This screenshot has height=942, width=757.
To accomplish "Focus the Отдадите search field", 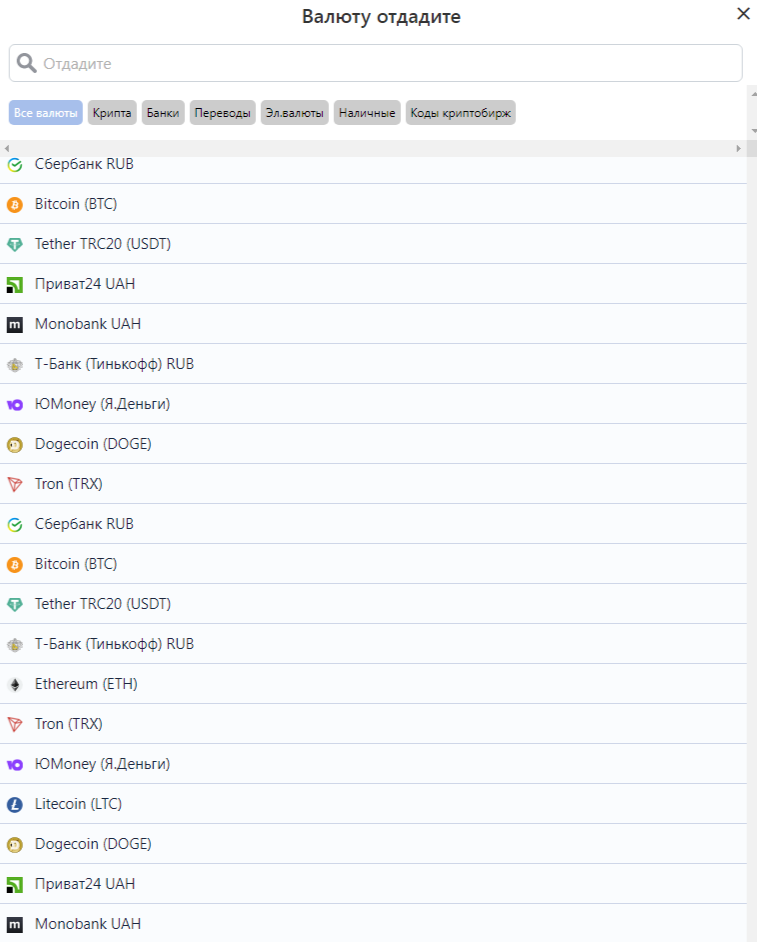I will [x=375, y=63].
